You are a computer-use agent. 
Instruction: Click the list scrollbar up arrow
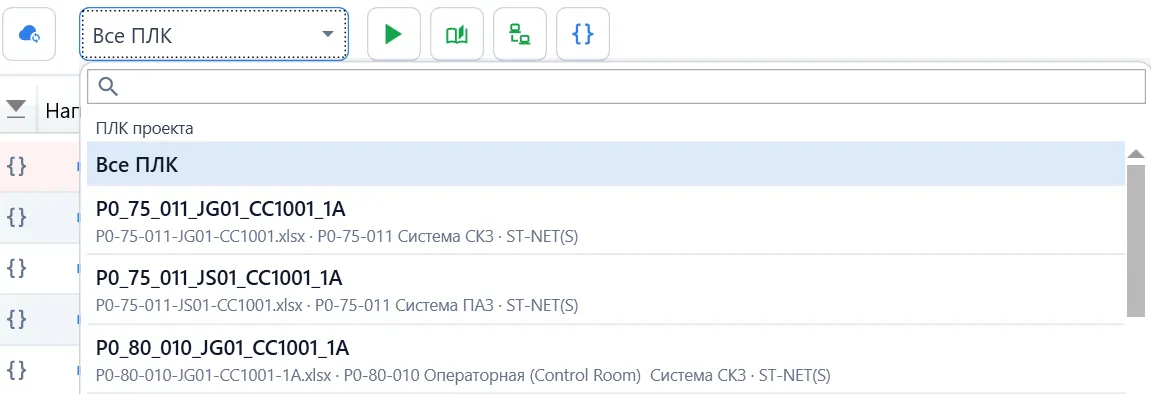click(x=1136, y=154)
